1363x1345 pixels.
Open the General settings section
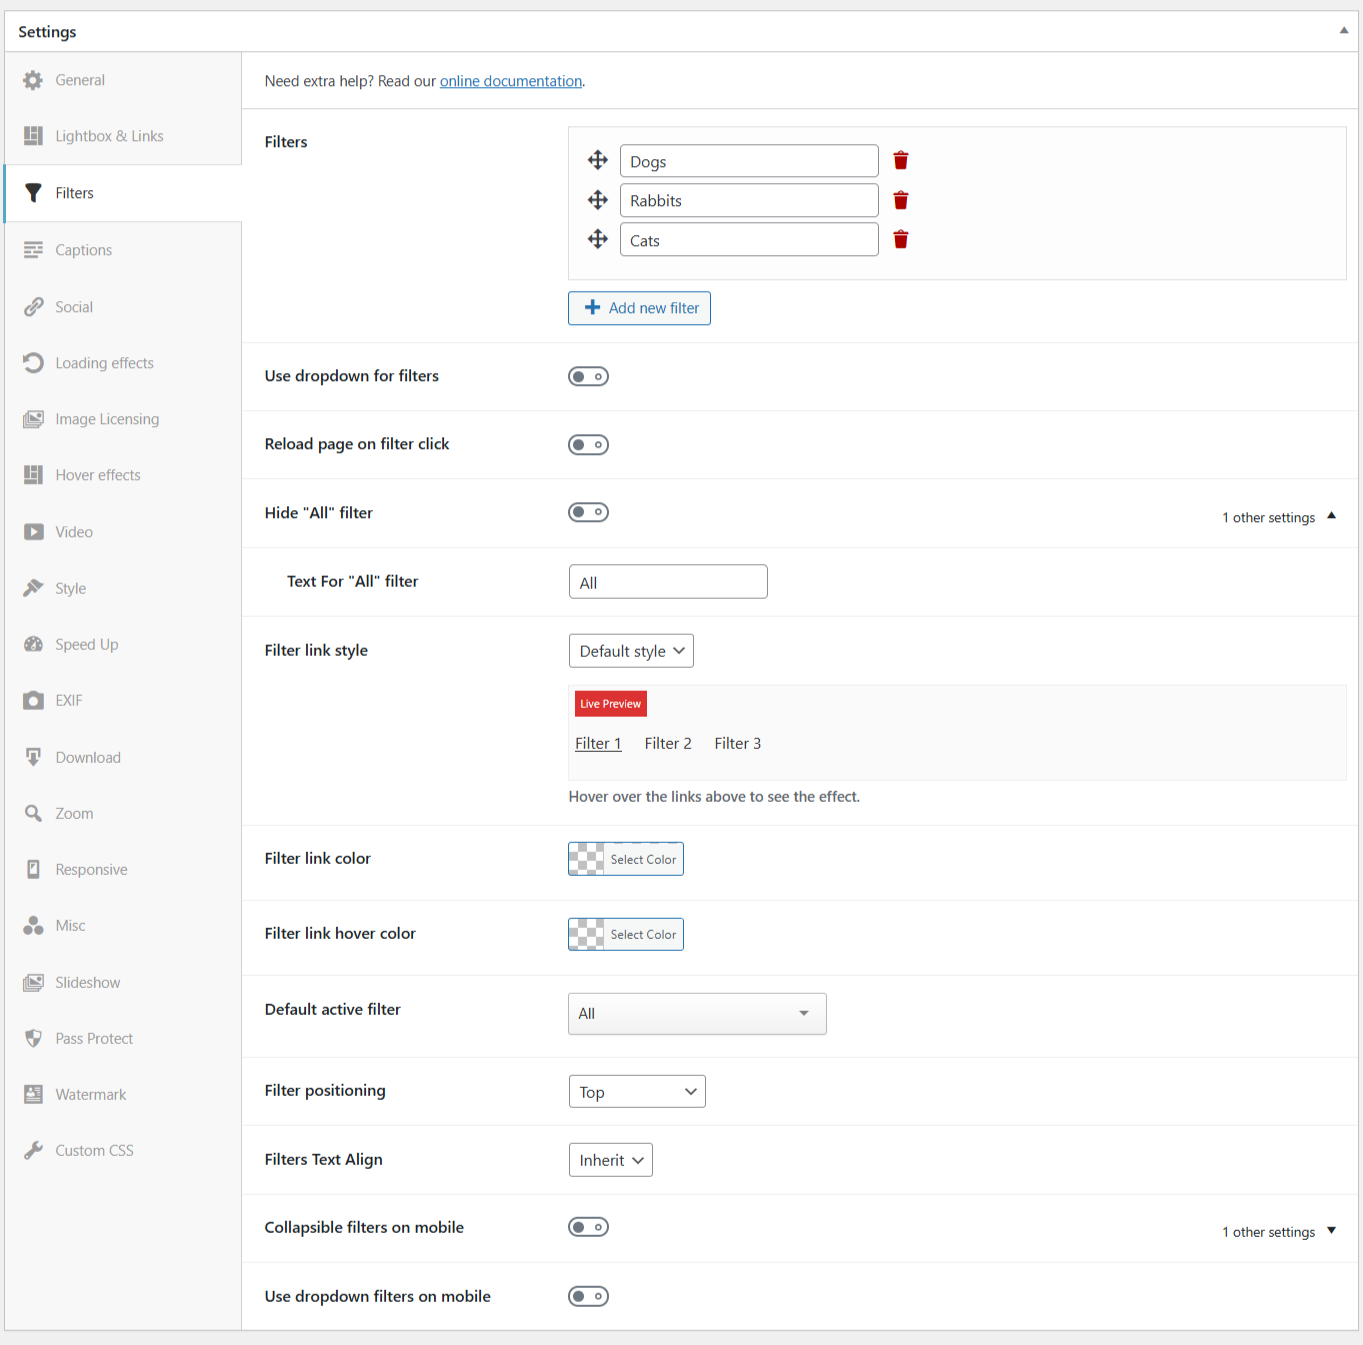pos(80,80)
